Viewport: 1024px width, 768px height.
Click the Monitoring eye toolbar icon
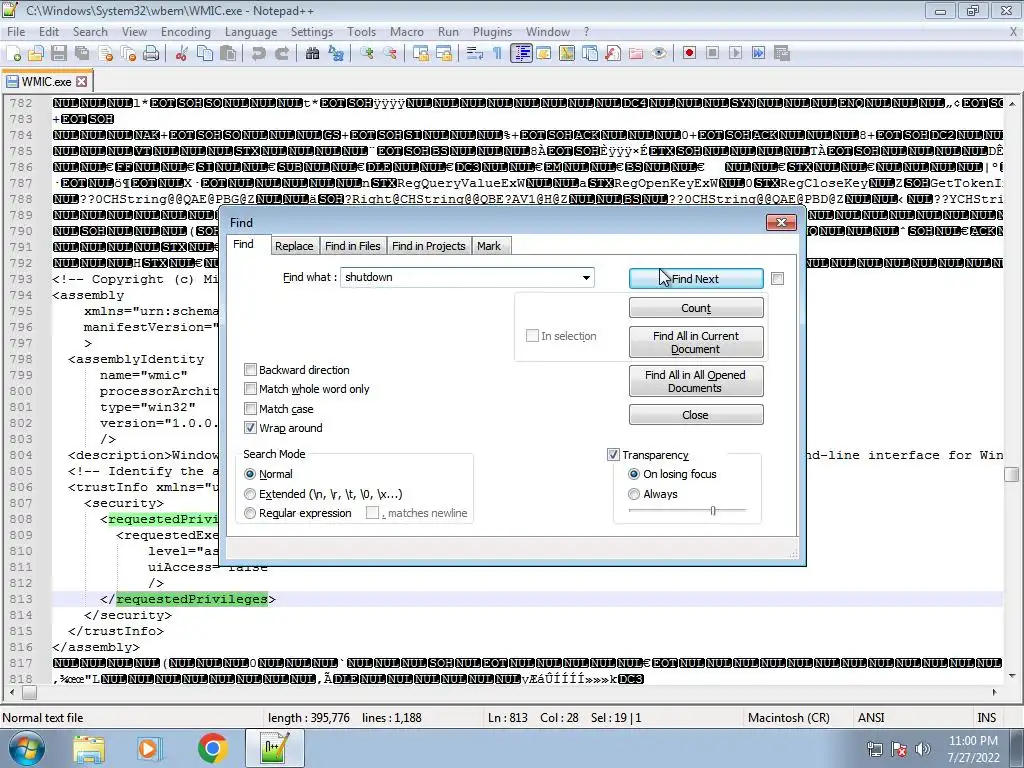[659, 54]
